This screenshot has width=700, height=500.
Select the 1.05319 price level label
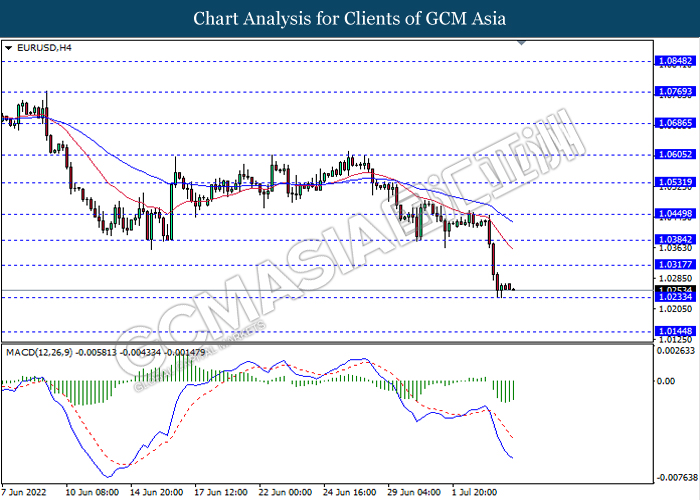coord(675,182)
